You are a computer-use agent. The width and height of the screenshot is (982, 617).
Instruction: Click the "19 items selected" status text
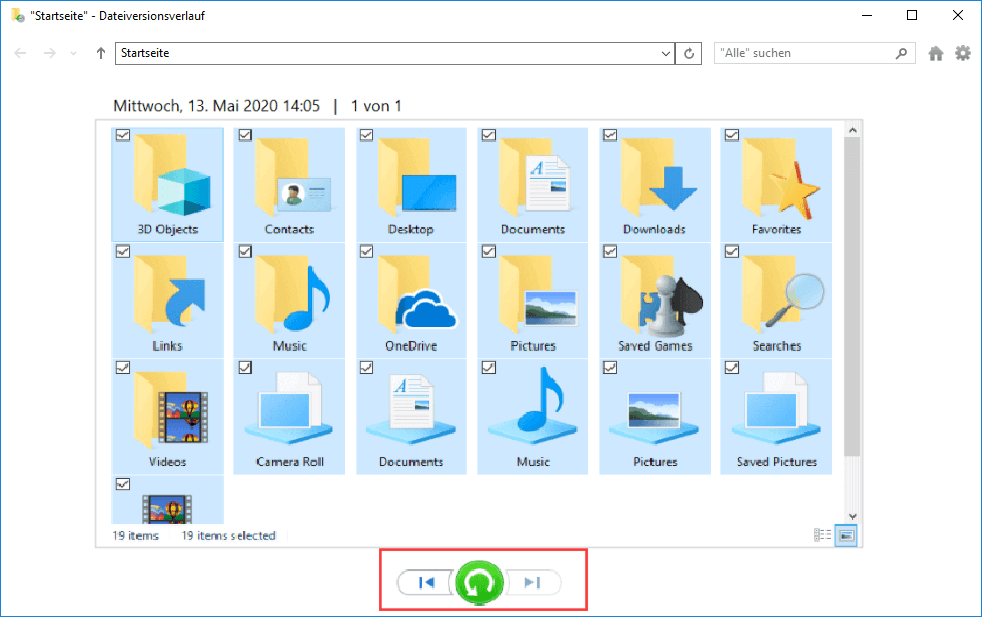point(229,536)
